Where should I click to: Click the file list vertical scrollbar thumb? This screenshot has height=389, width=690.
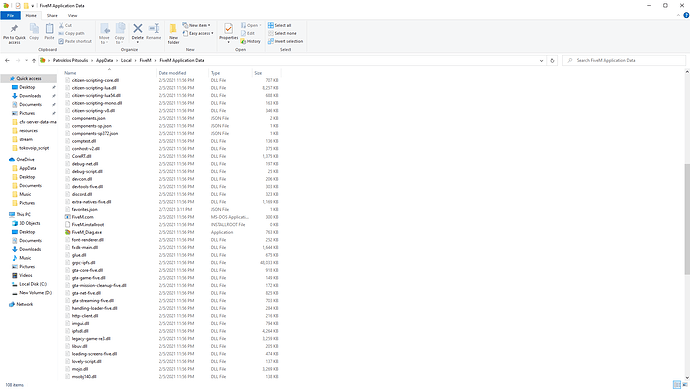click(x=687, y=219)
